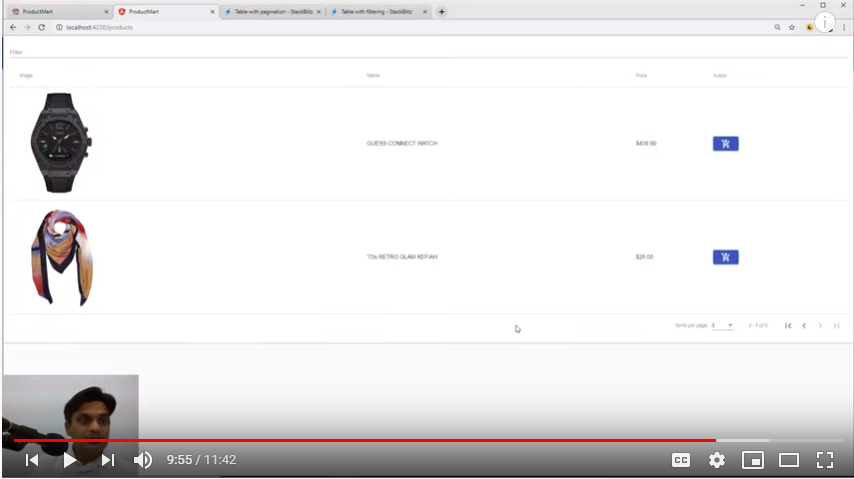Skip to the next video
The height and width of the screenshot is (479, 854).
tap(108, 460)
